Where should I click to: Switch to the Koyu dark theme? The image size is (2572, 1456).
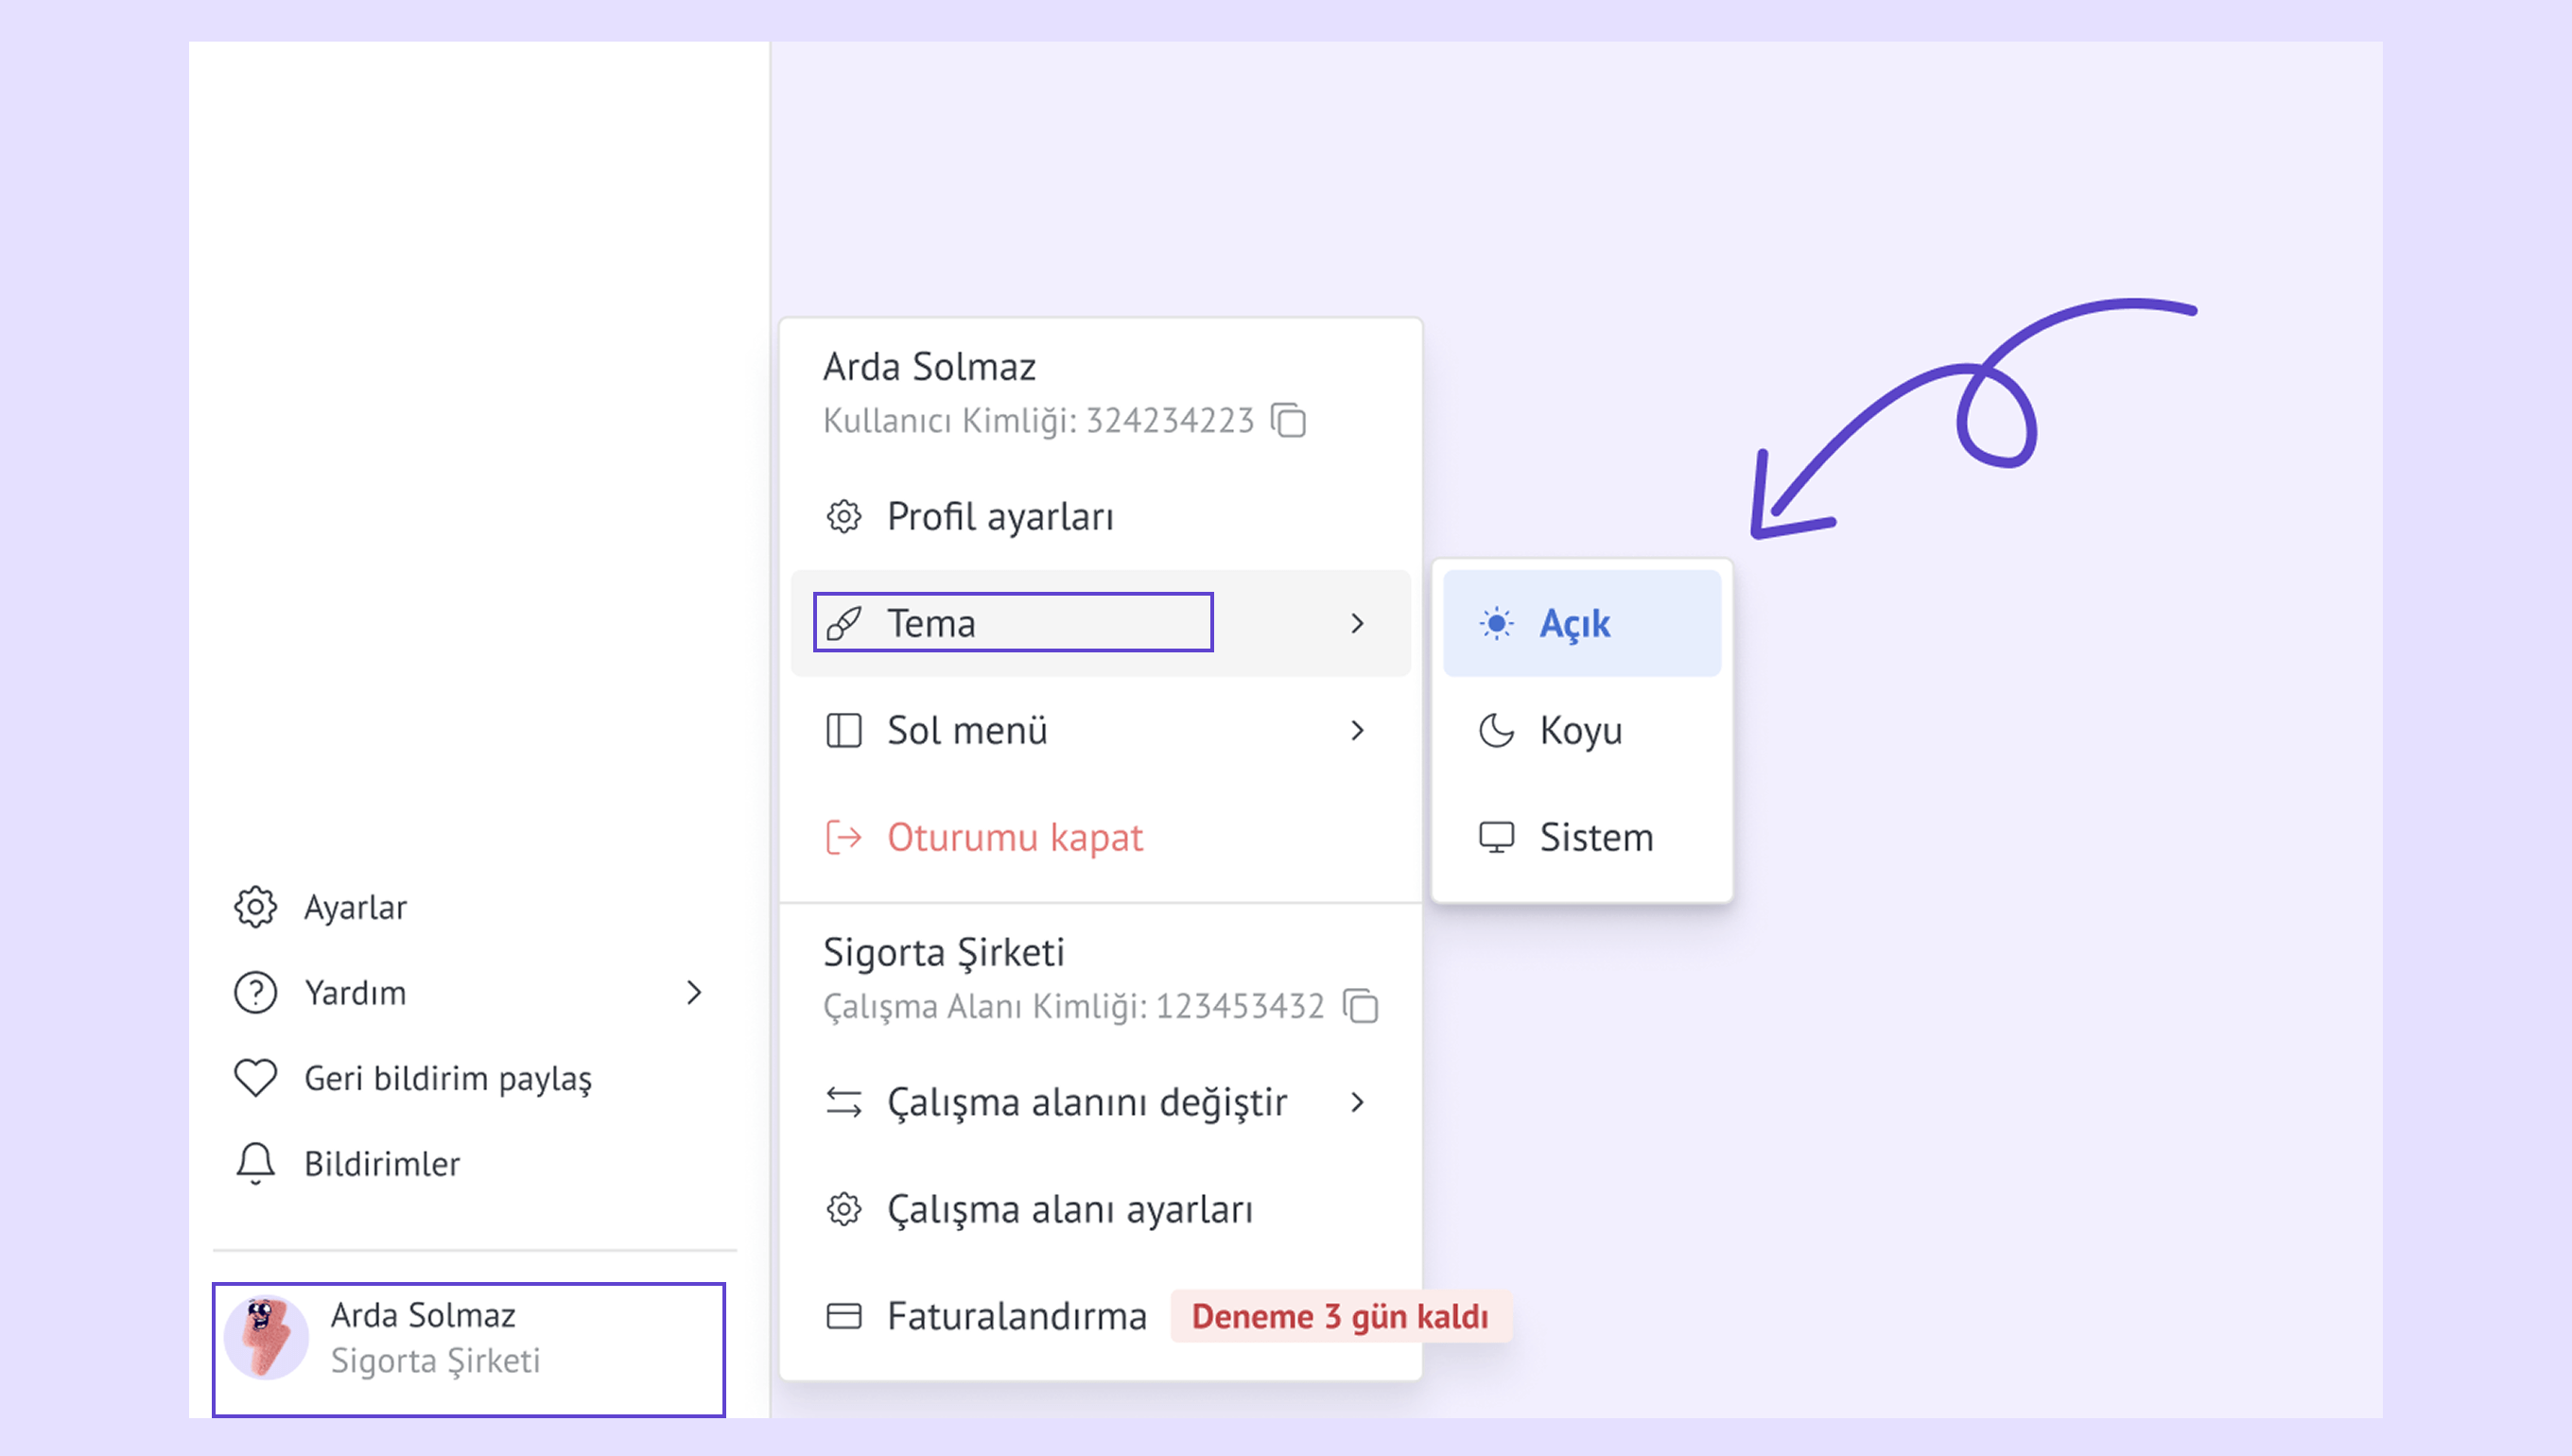tap(1580, 730)
